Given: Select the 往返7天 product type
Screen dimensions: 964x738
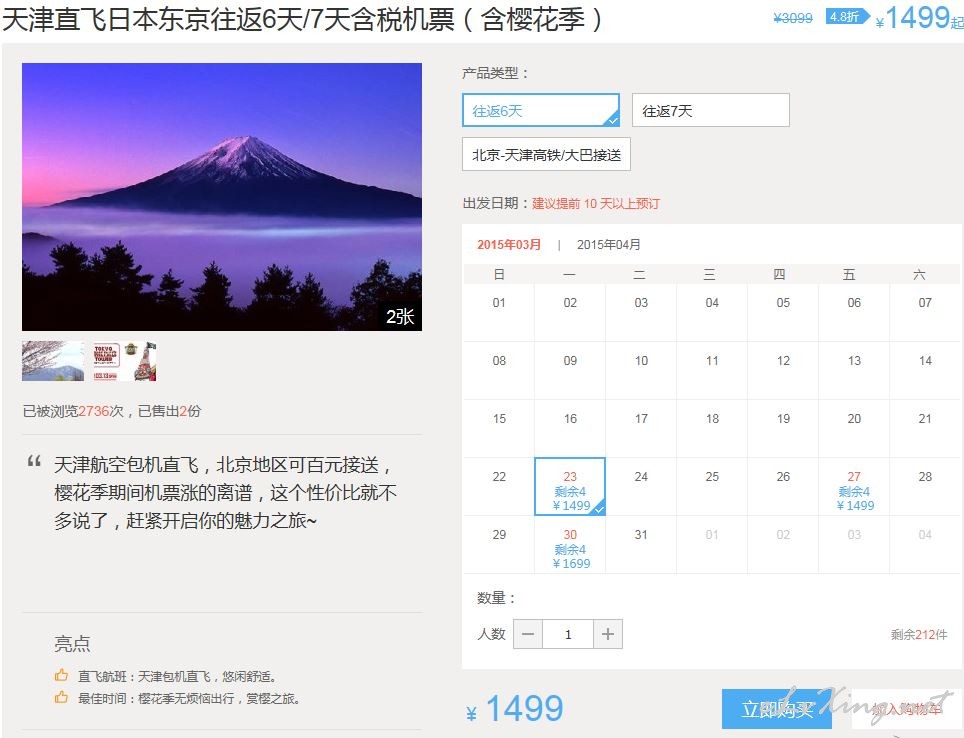Looking at the screenshot, I should pyautogui.click(x=711, y=110).
